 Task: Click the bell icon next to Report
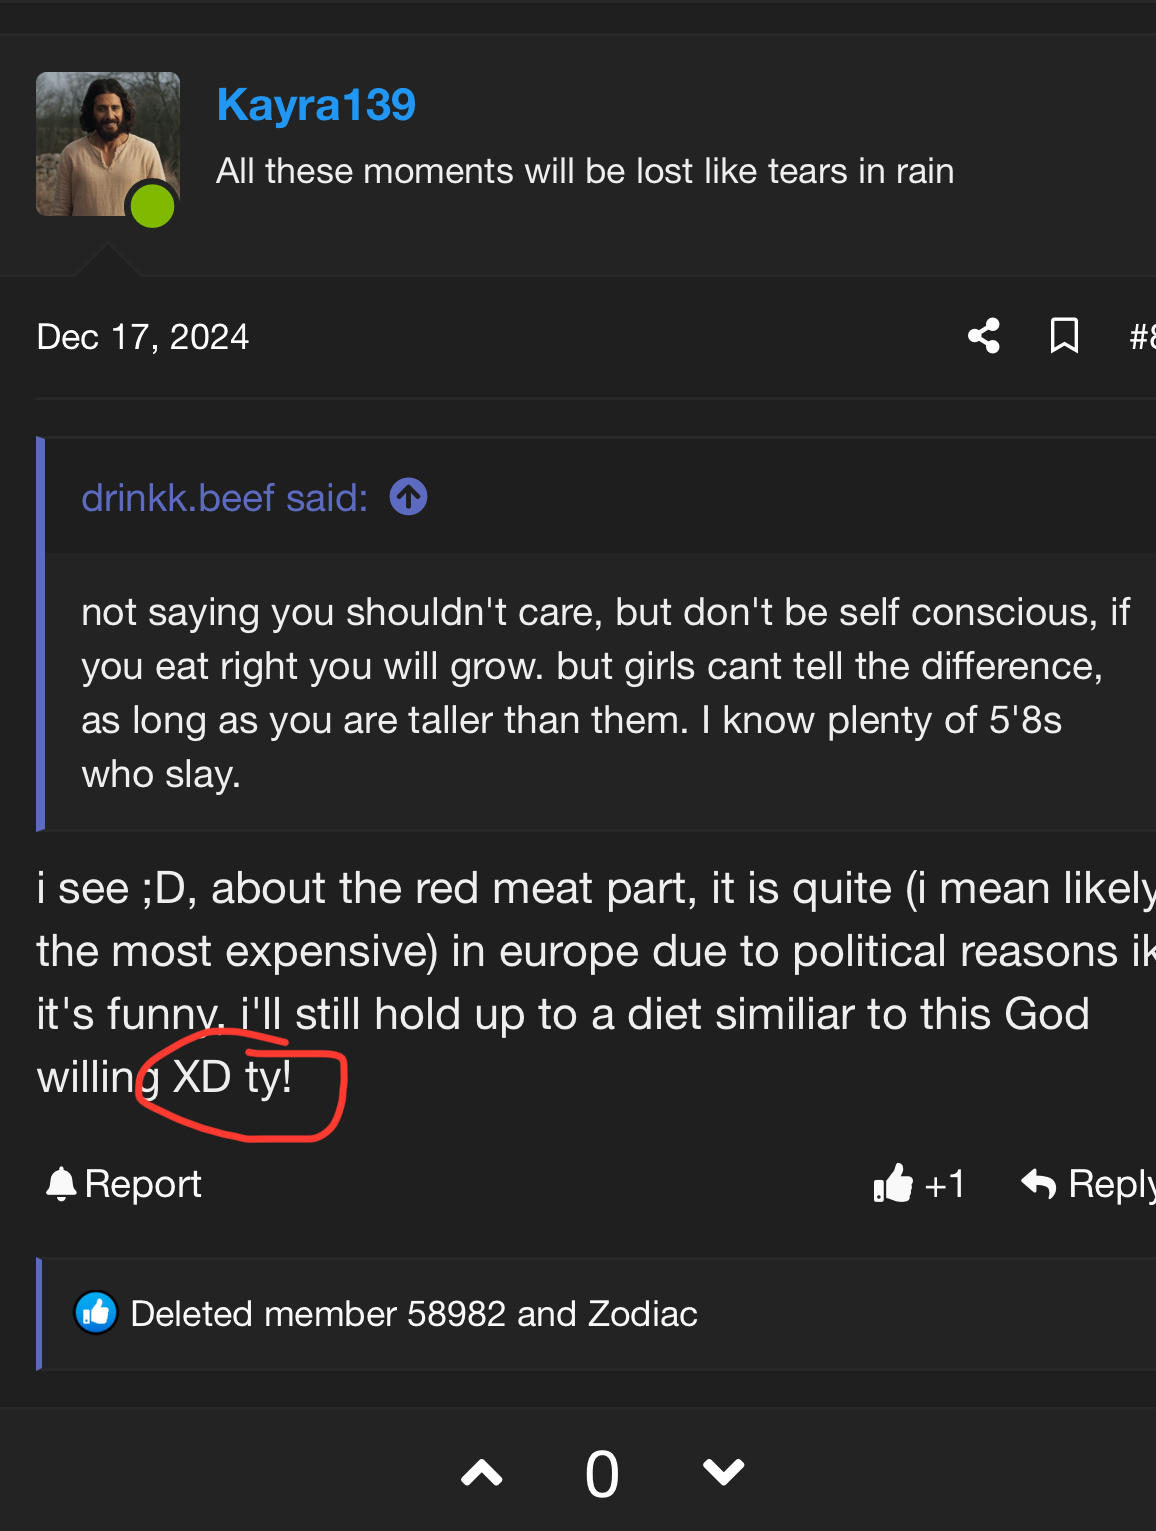(x=62, y=1184)
